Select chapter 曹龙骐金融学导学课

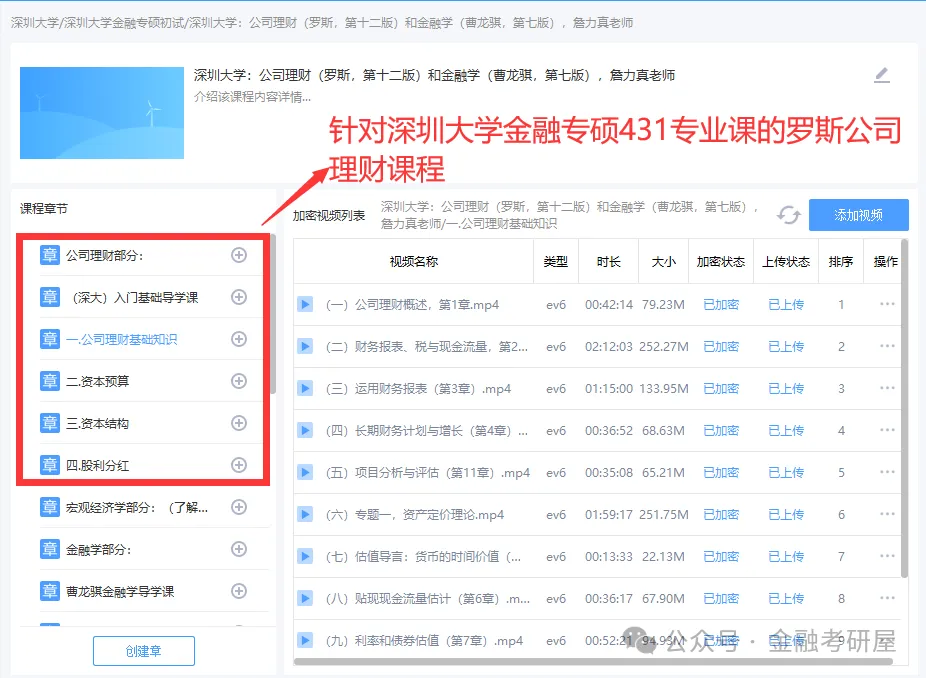120,591
